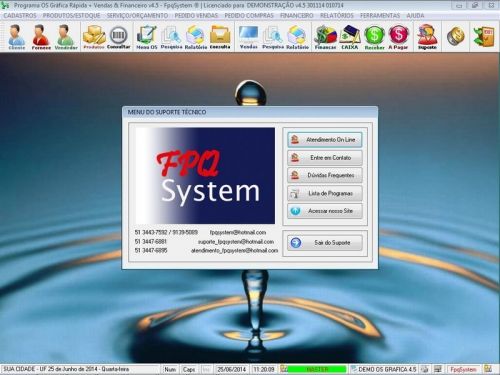Open the CADASTROS menu

point(20,16)
